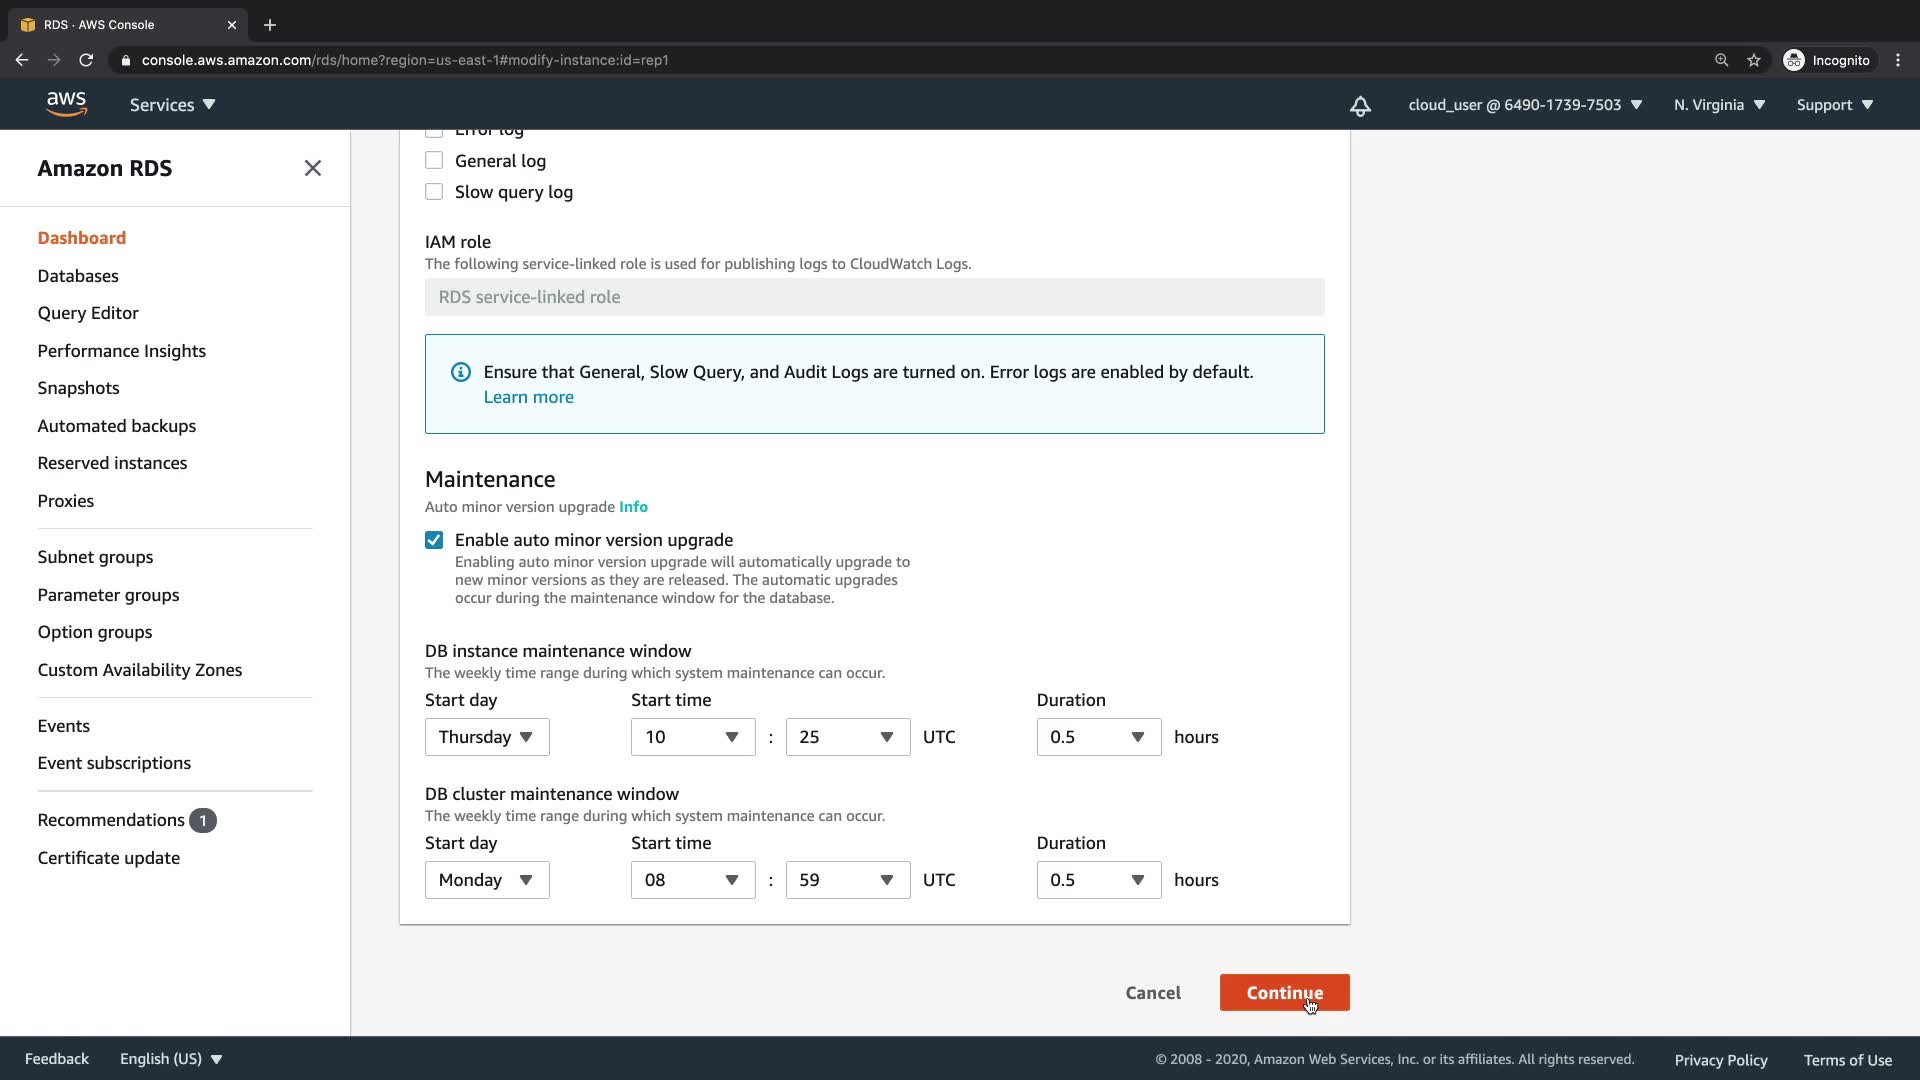1920x1080 pixels.
Task: Open a new browser tab with plus icon
Action: coord(270,25)
